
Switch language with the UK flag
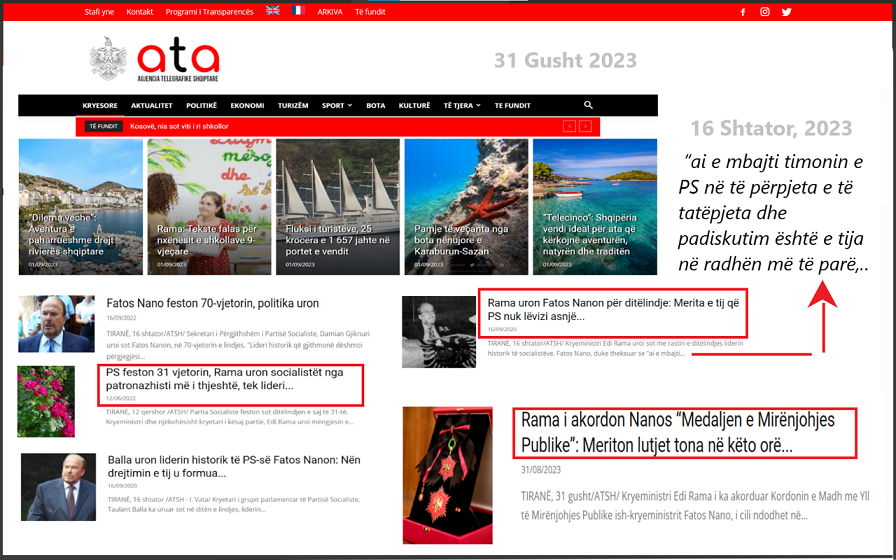[272, 11]
